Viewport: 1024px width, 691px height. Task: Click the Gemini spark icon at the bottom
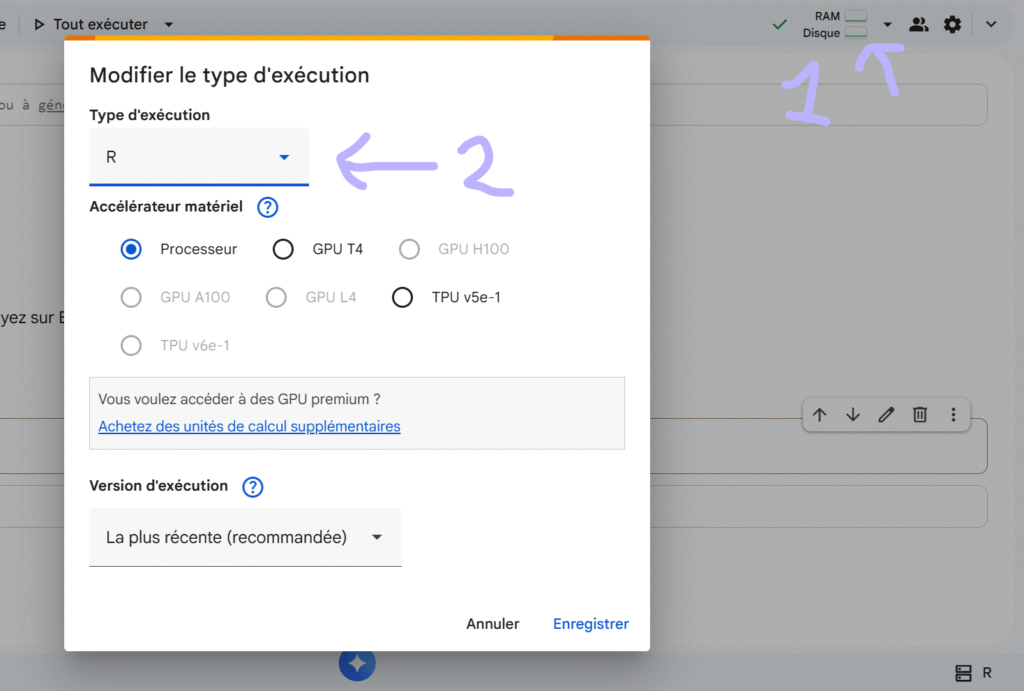click(357, 663)
